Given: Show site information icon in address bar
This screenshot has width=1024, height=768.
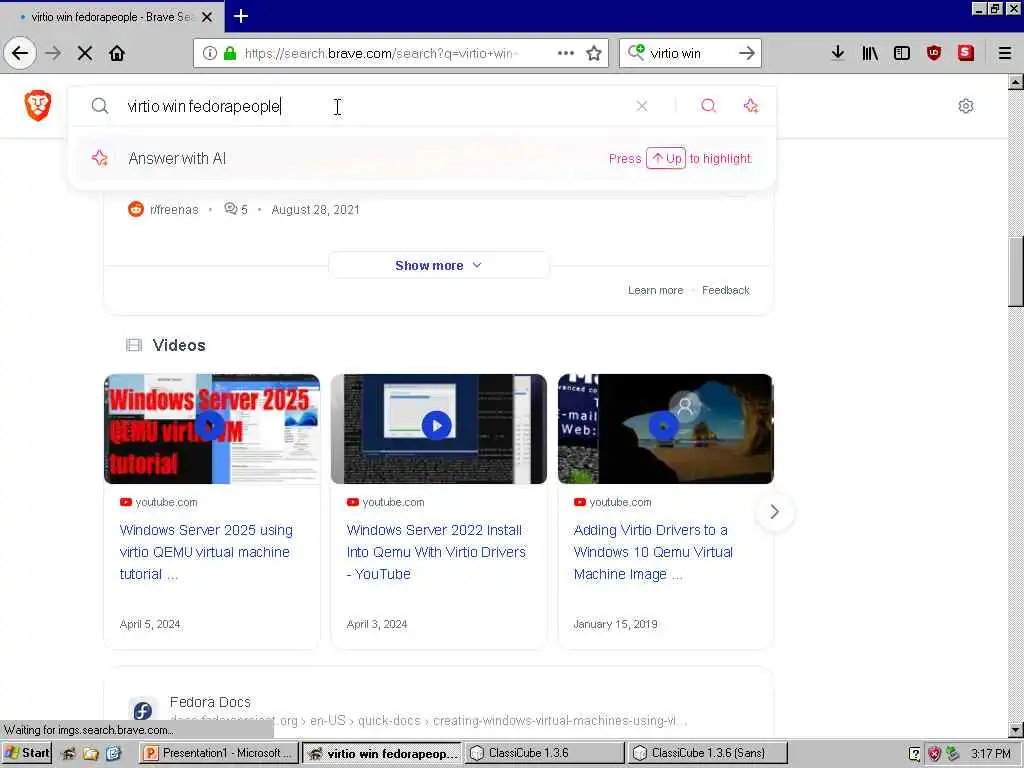Looking at the screenshot, I should click(x=210, y=53).
